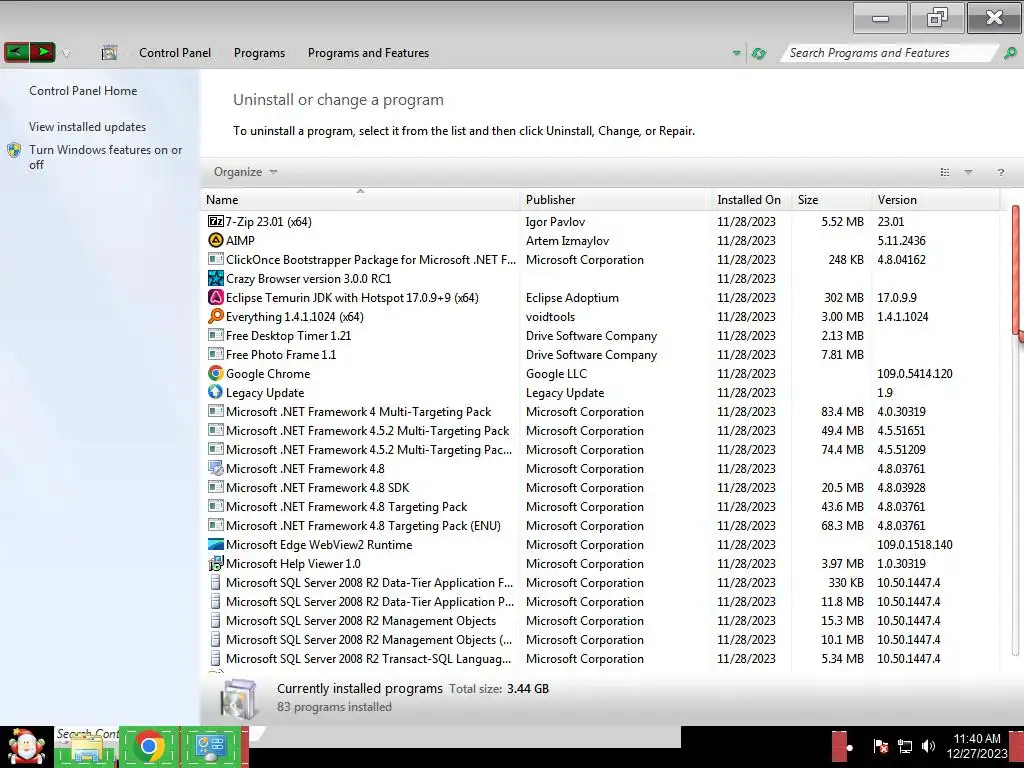The width and height of the screenshot is (1024, 768).
Task: Click version 109.0.5414.120 cell
Action: [x=914, y=374]
